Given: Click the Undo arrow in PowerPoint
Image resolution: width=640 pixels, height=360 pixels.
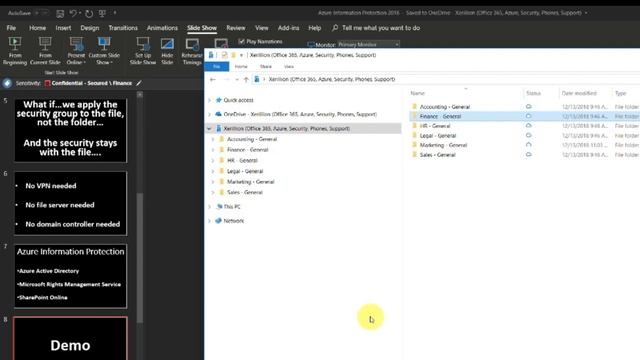Looking at the screenshot, I should pyautogui.click(x=73, y=13).
